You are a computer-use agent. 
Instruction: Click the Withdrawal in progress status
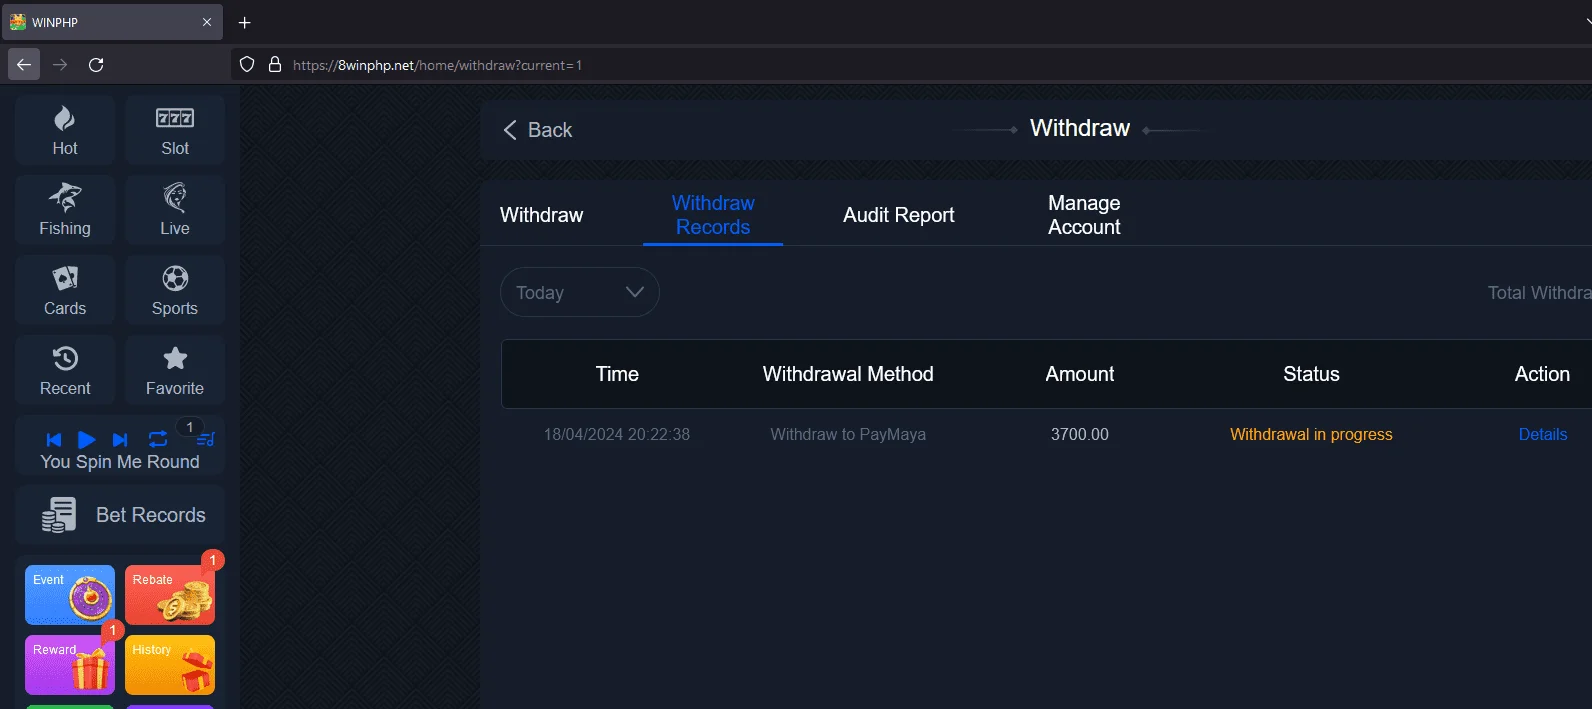1311,434
